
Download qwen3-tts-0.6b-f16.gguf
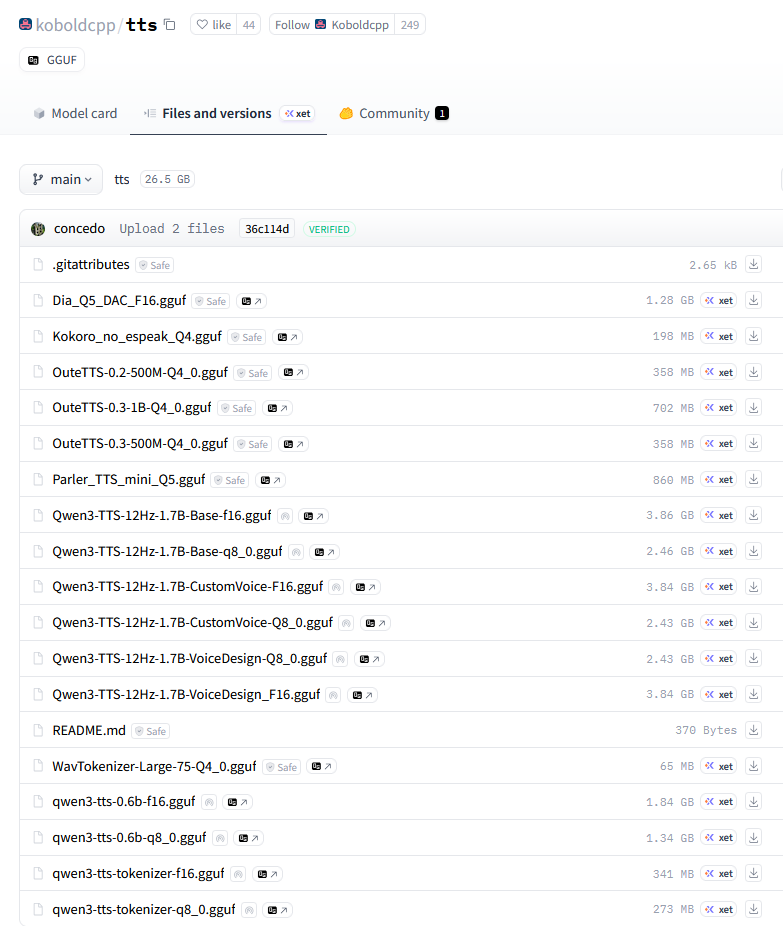click(x=753, y=801)
